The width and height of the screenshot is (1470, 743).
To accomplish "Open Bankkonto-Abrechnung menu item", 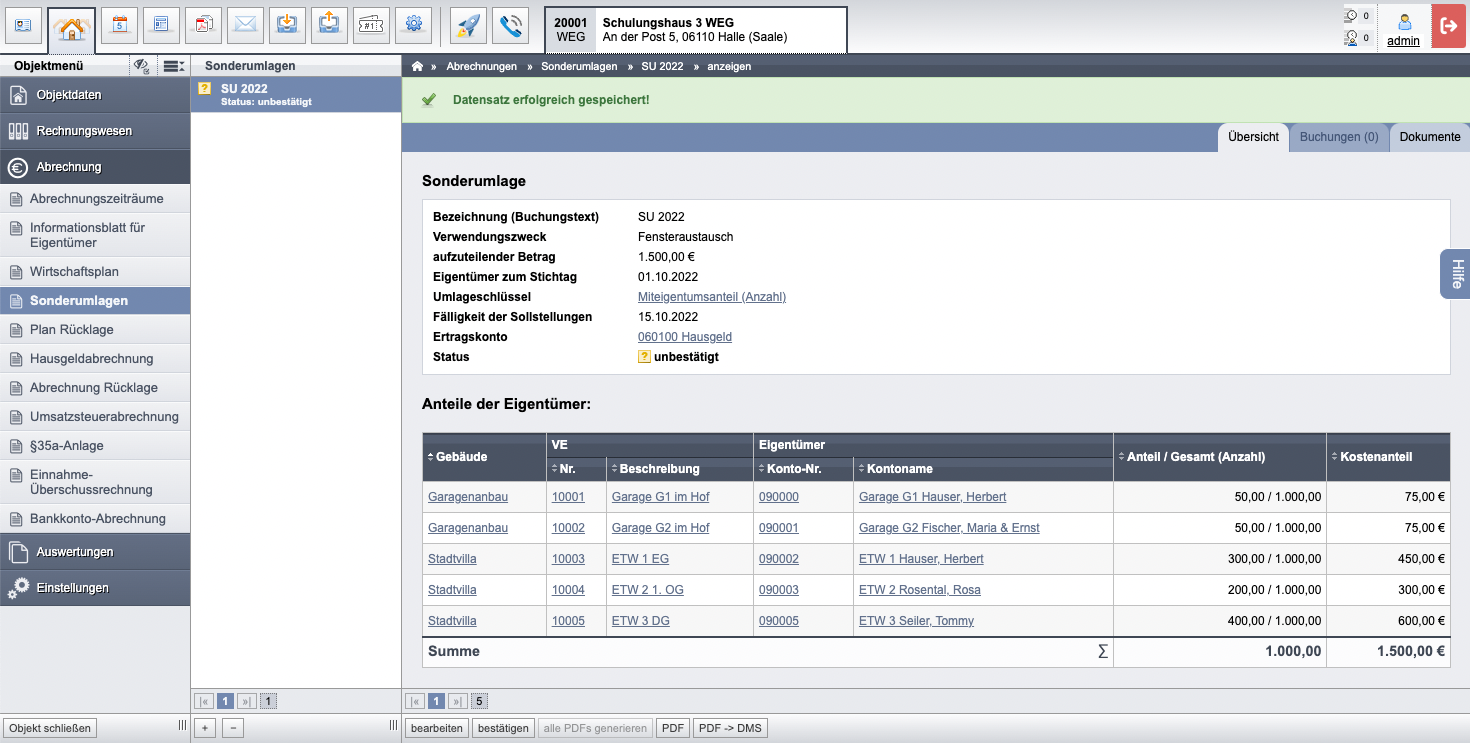I will [x=95, y=519].
